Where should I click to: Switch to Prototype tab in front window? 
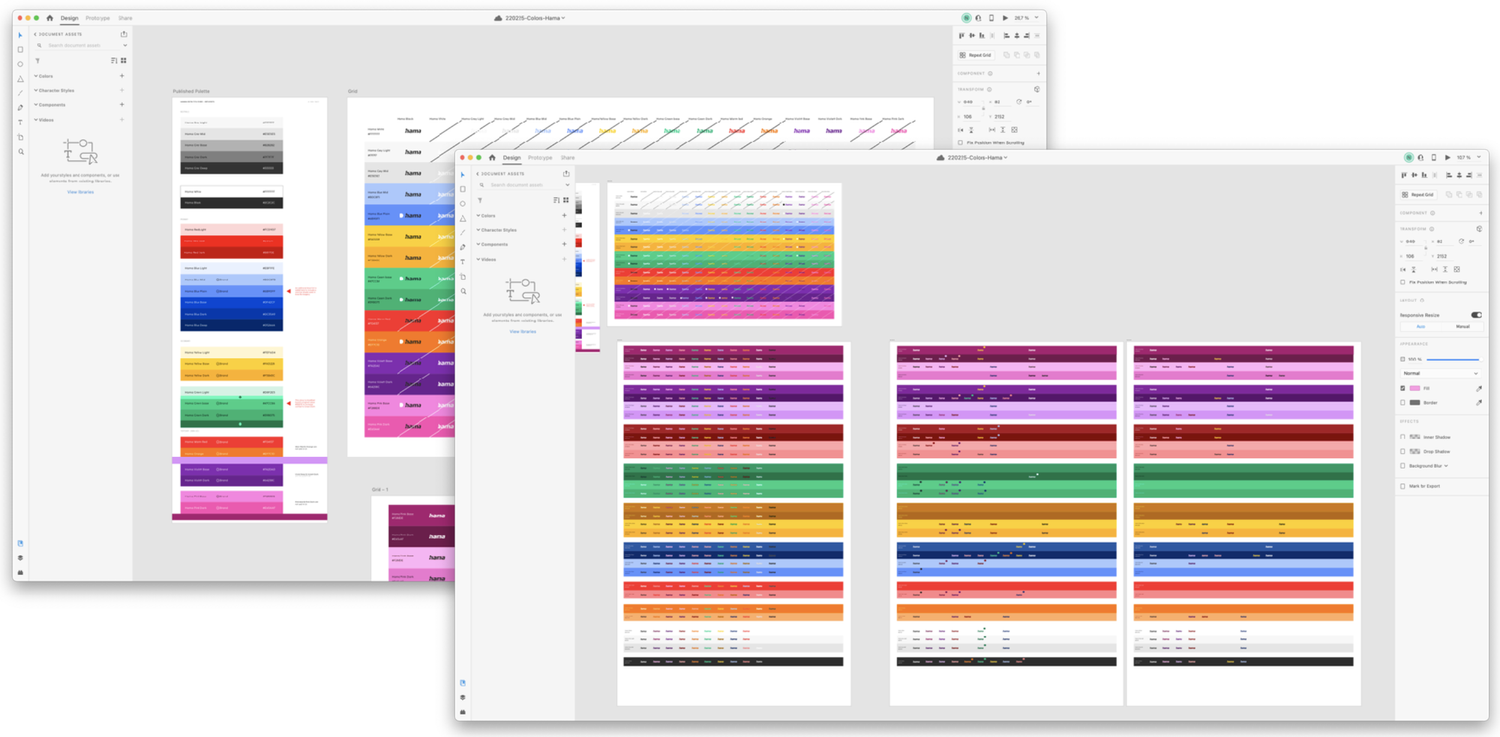coord(540,157)
